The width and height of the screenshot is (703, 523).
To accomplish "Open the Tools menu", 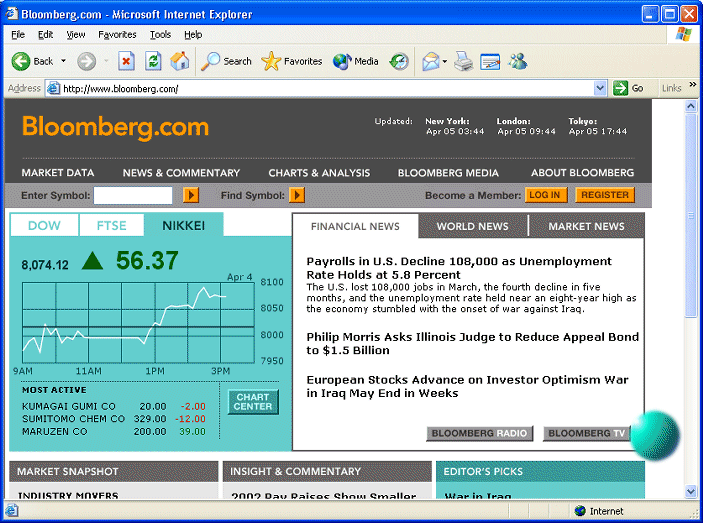I will [160, 35].
